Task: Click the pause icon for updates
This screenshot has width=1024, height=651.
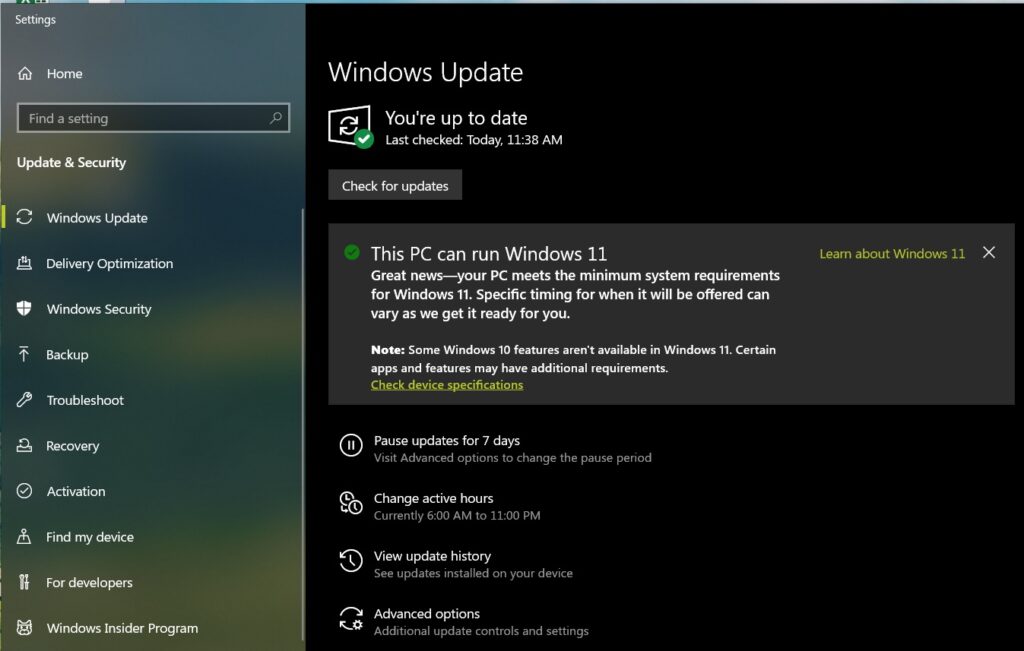Action: (351, 445)
